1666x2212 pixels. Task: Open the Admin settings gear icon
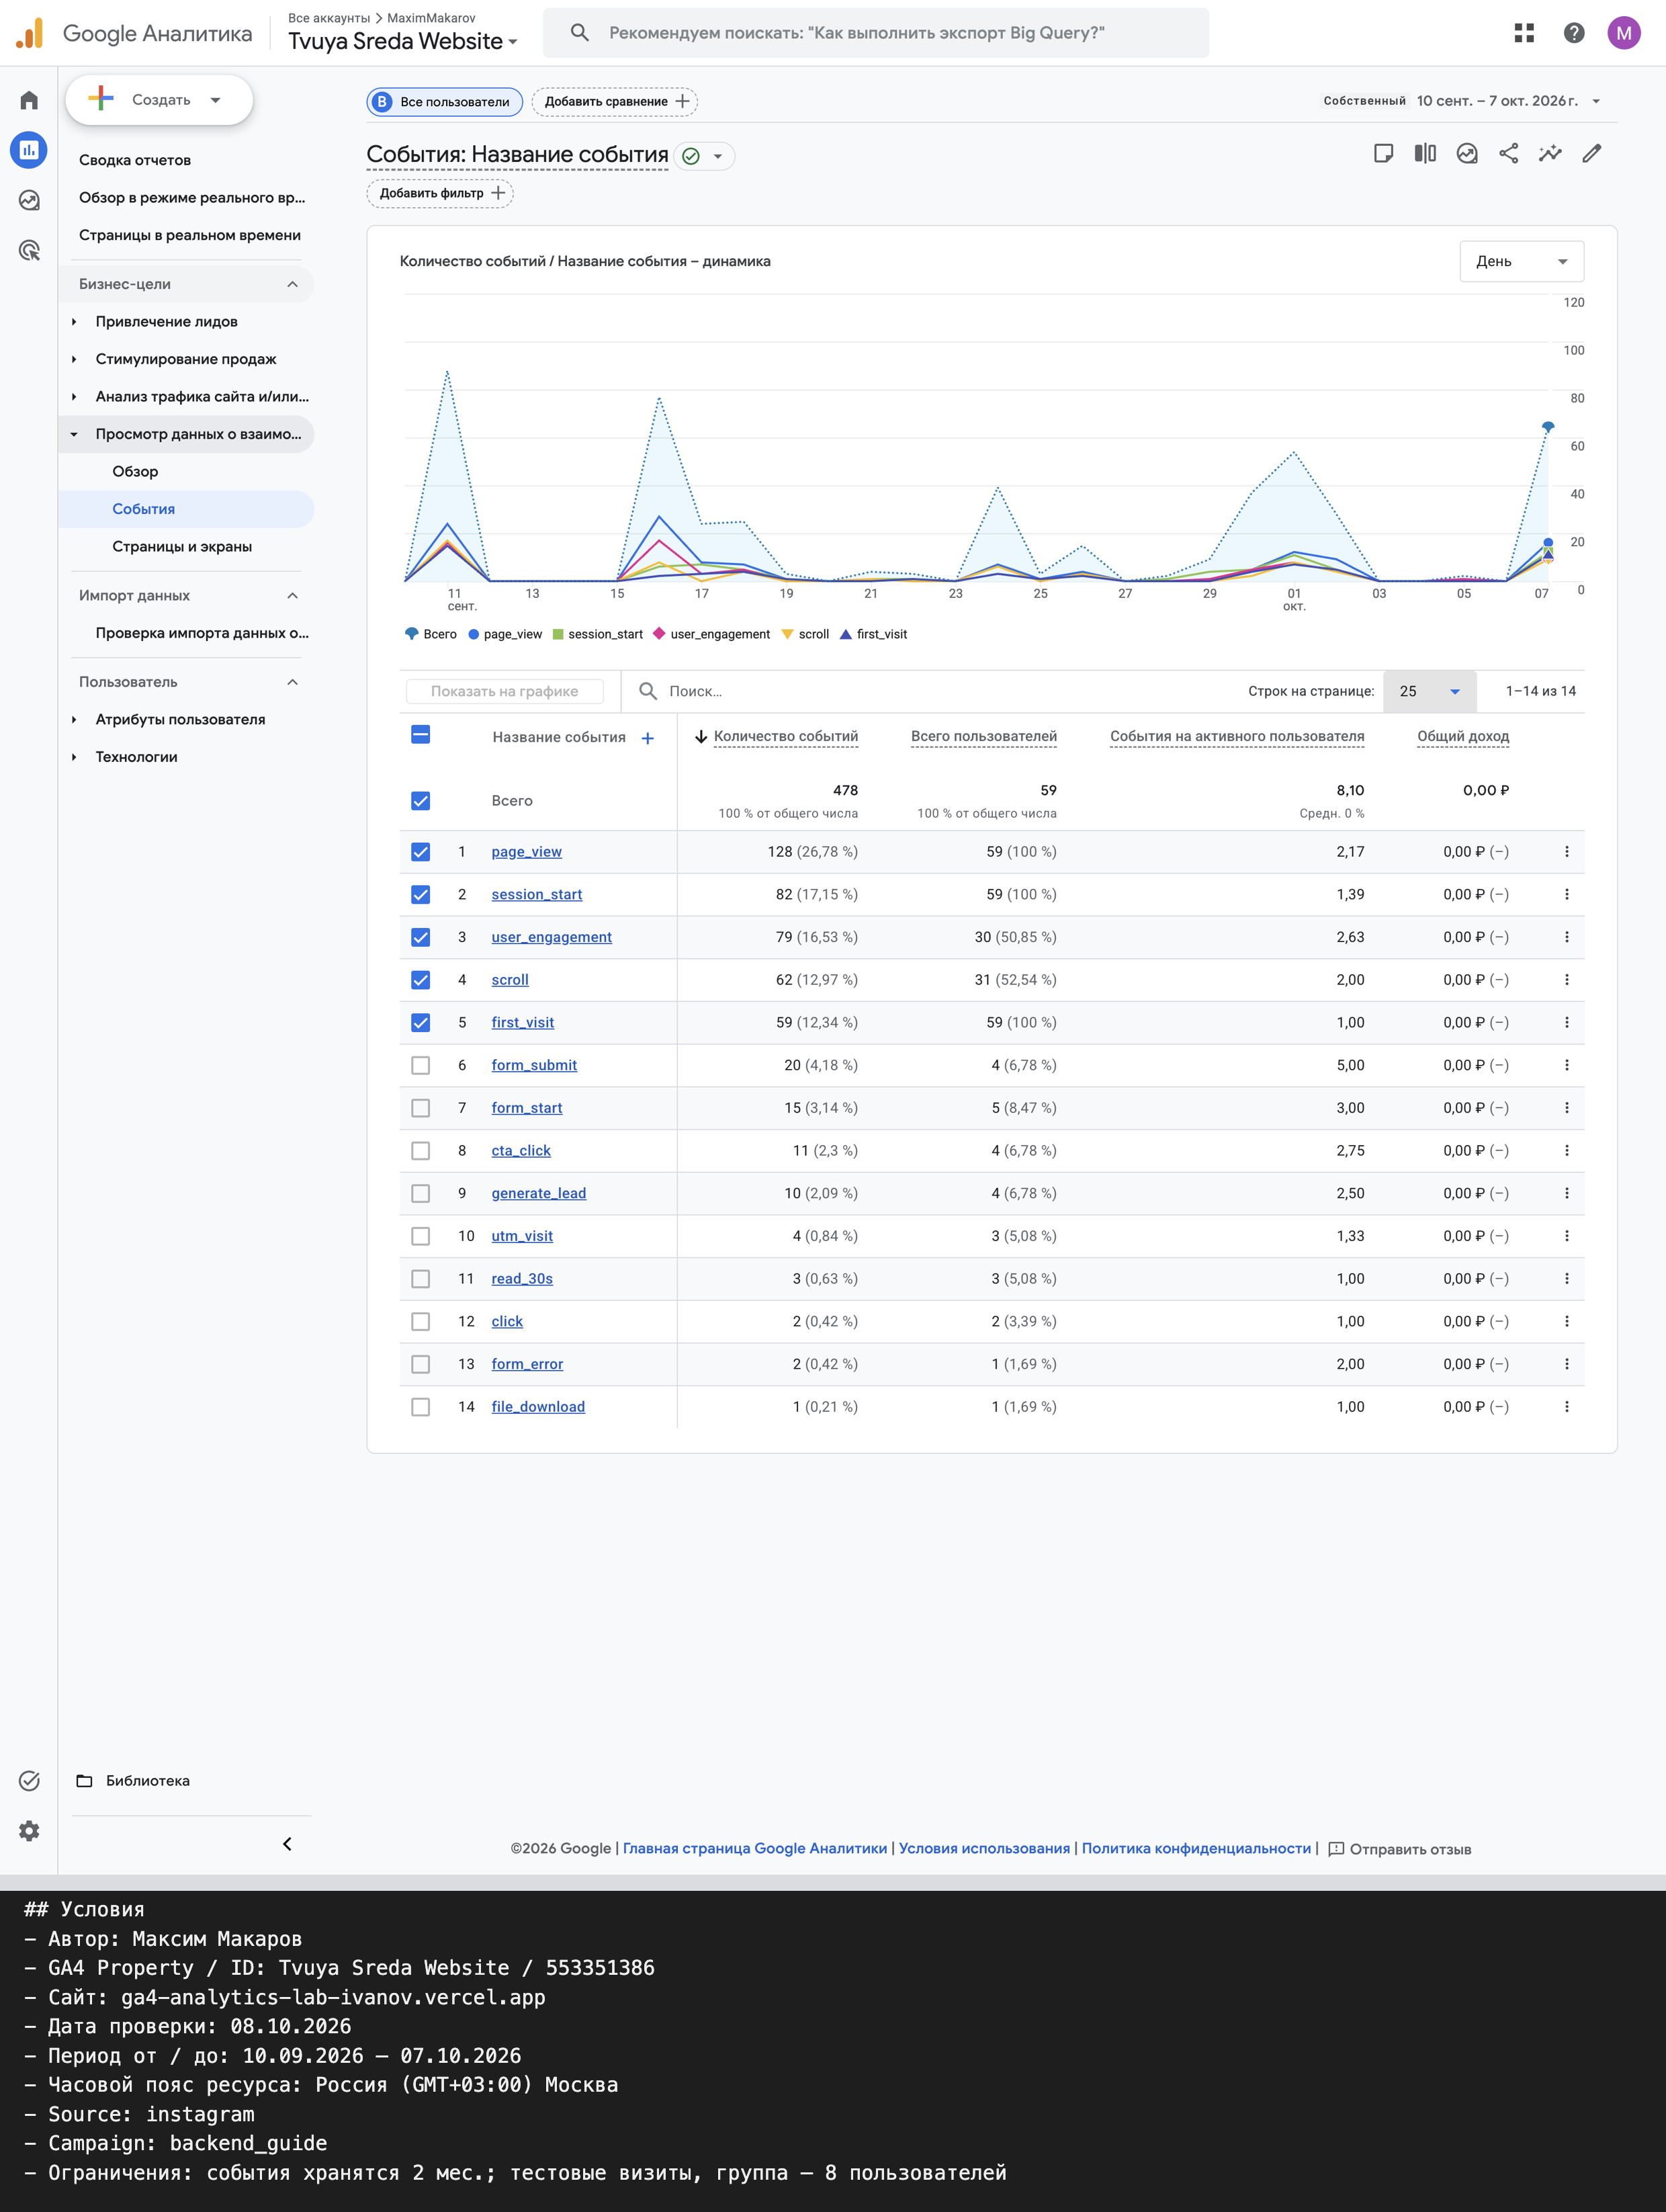(29, 1830)
